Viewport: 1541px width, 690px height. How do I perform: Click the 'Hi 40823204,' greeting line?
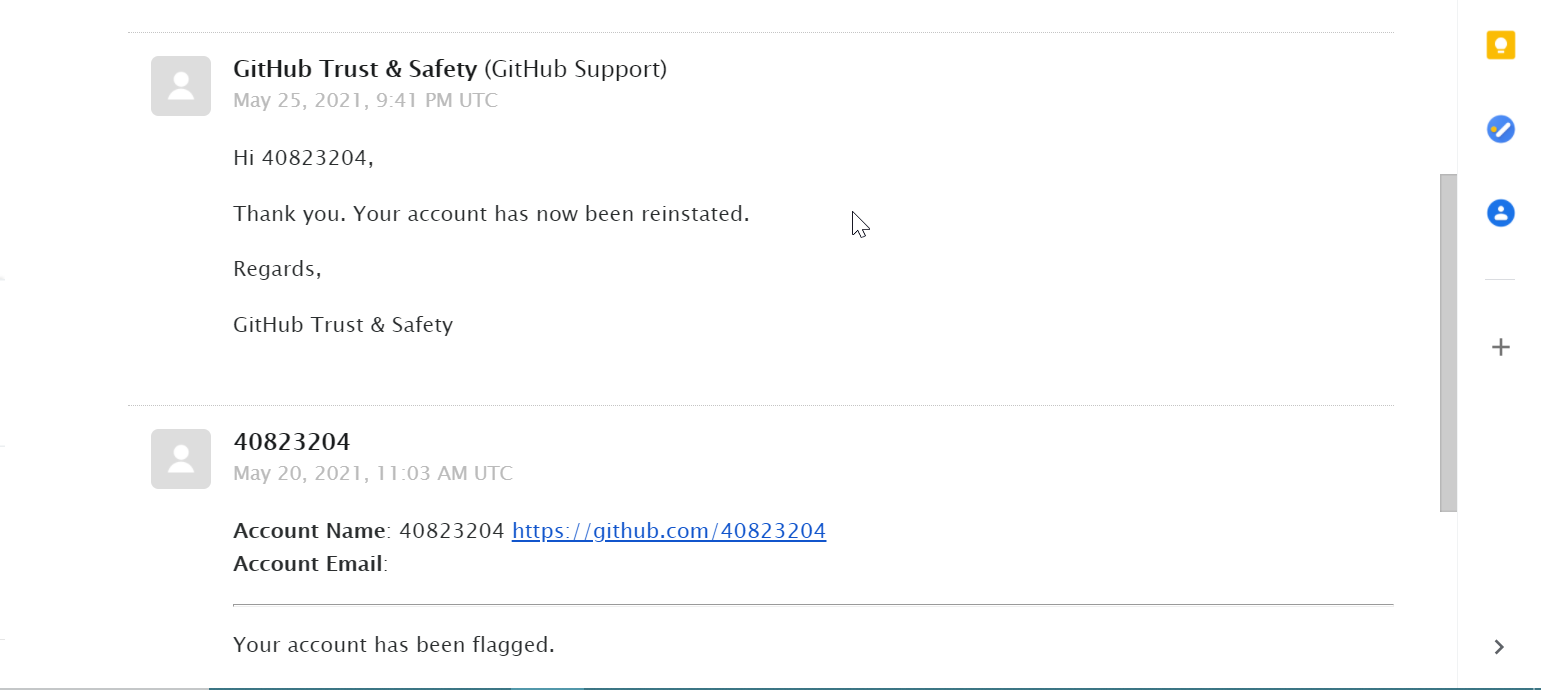(x=303, y=158)
